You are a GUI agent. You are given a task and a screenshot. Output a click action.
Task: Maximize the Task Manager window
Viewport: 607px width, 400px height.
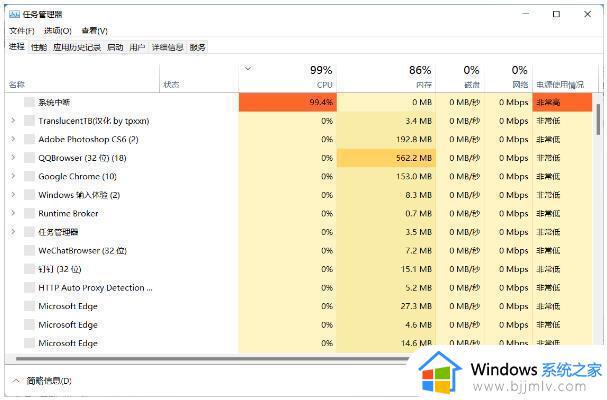[x=556, y=14]
